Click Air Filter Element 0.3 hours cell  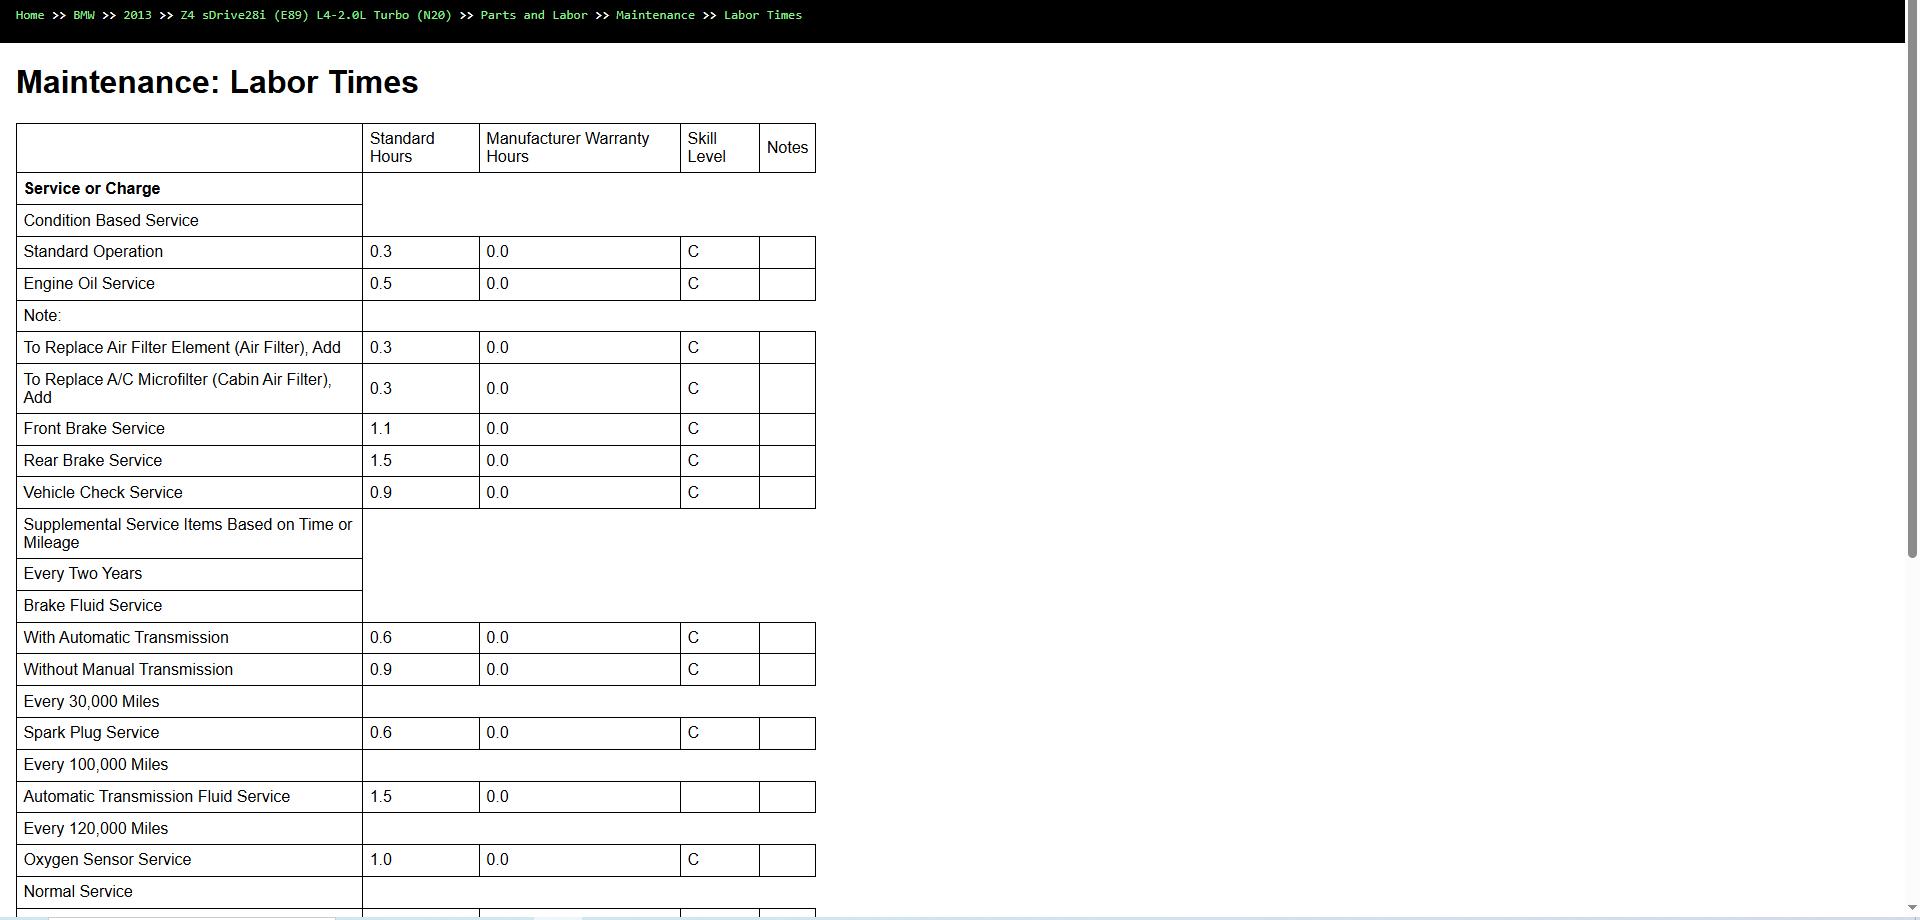tap(420, 348)
